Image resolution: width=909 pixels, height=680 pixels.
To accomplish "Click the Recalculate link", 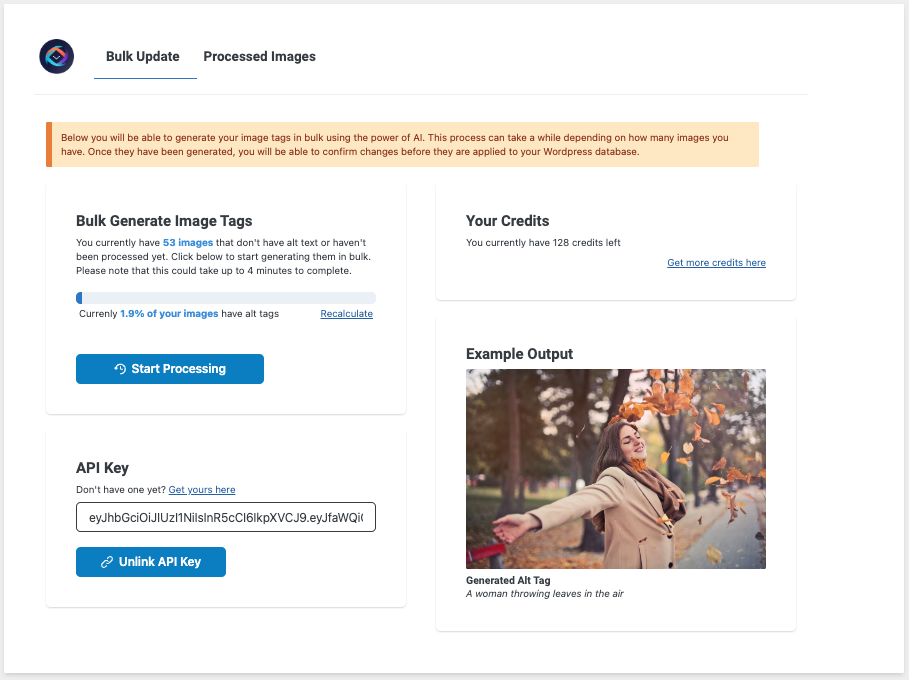I will pos(346,314).
